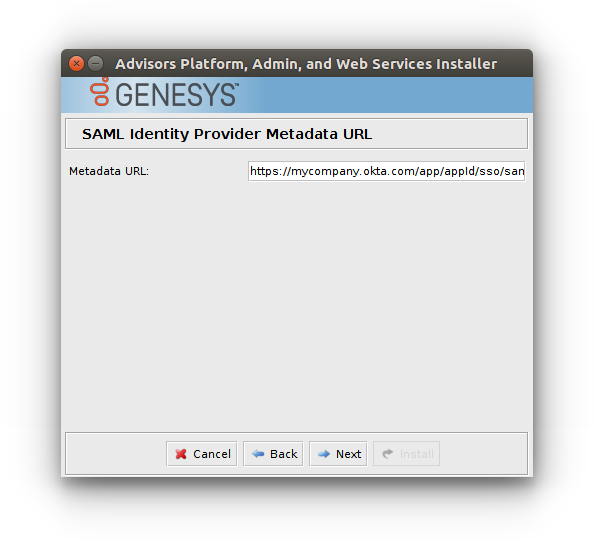
Task: Click the blue left arrow Back icon
Action: [258, 454]
